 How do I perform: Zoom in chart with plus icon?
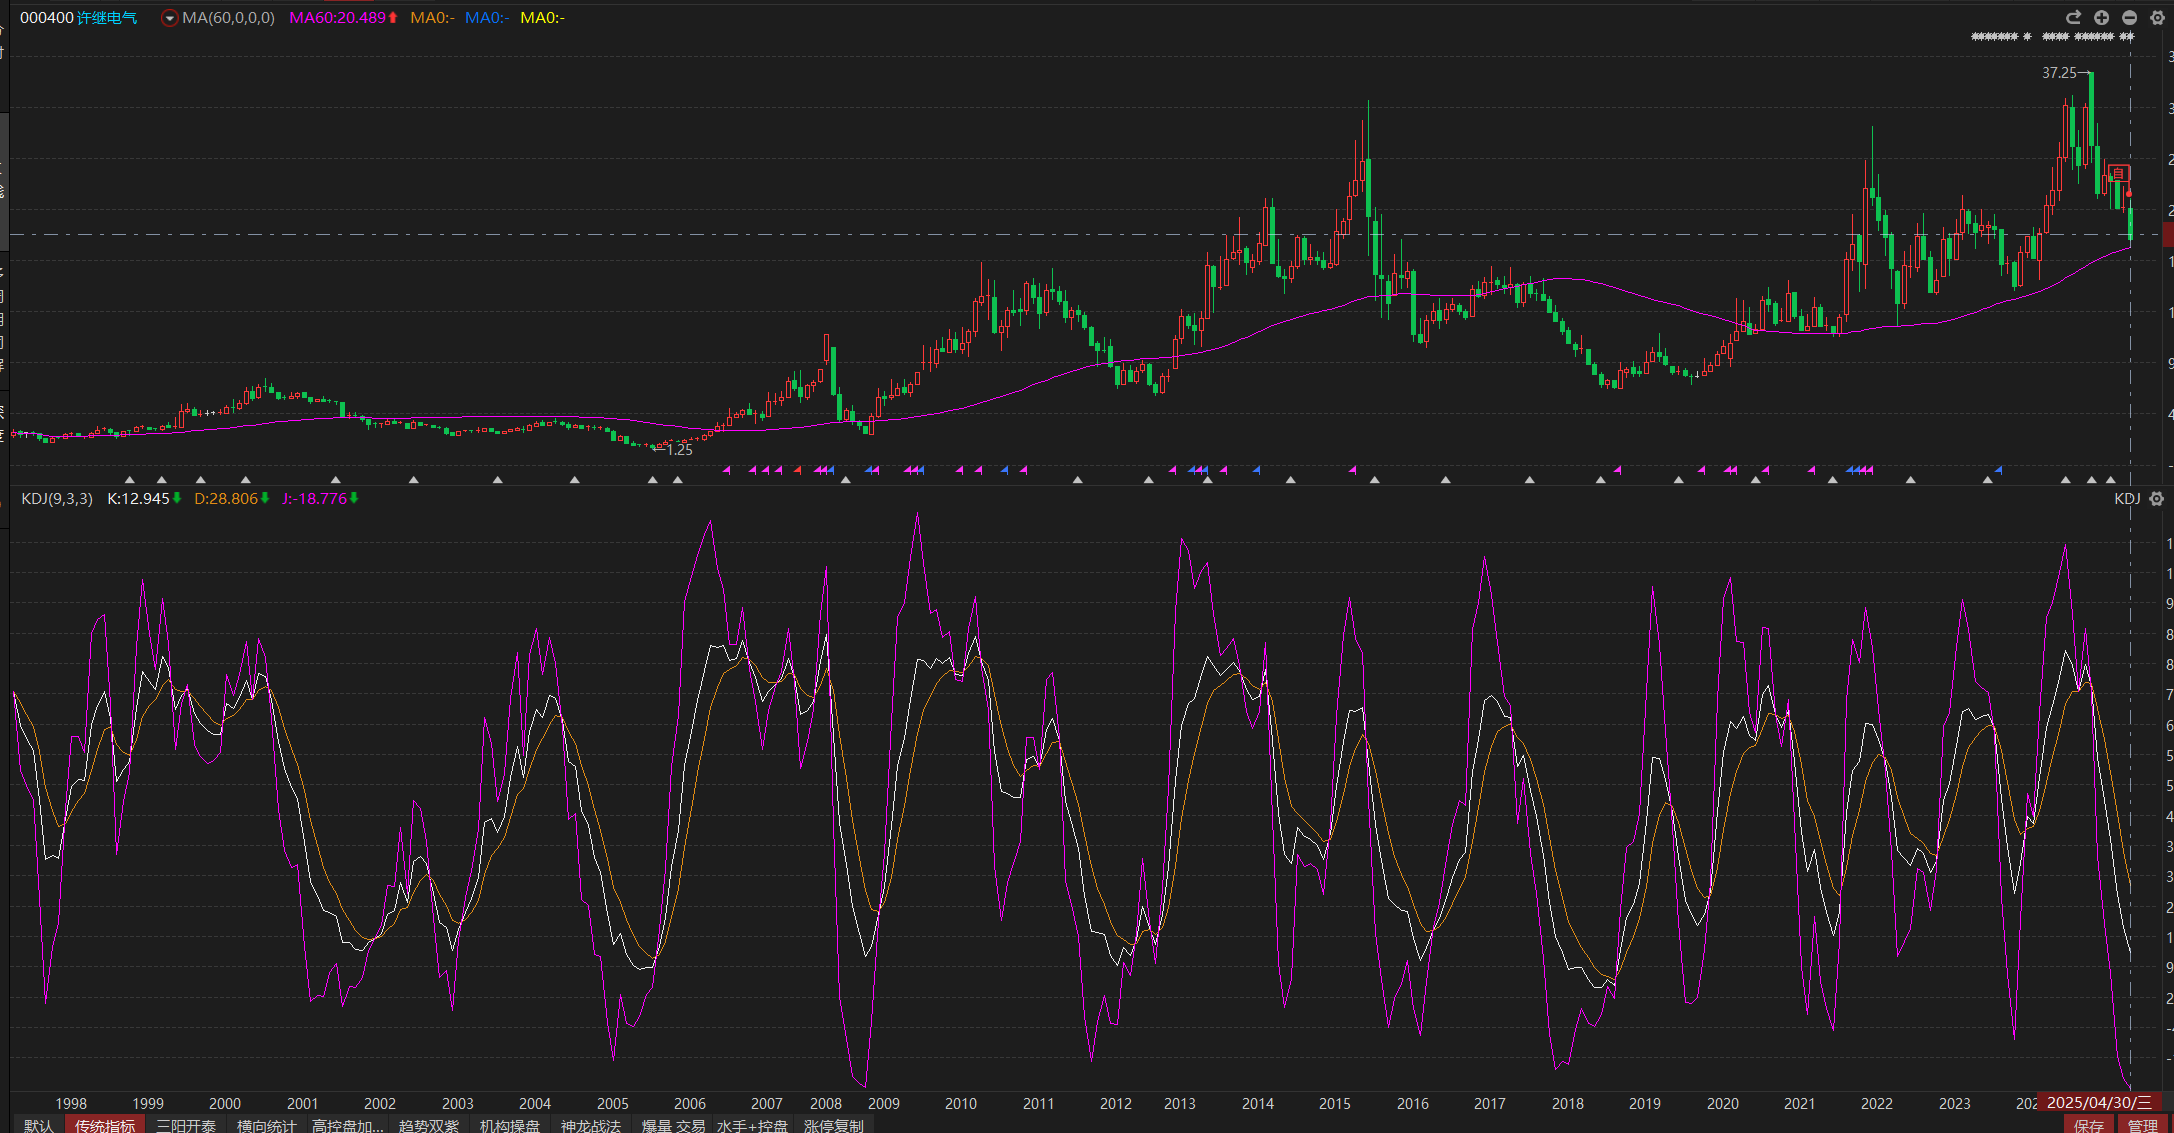2102,17
